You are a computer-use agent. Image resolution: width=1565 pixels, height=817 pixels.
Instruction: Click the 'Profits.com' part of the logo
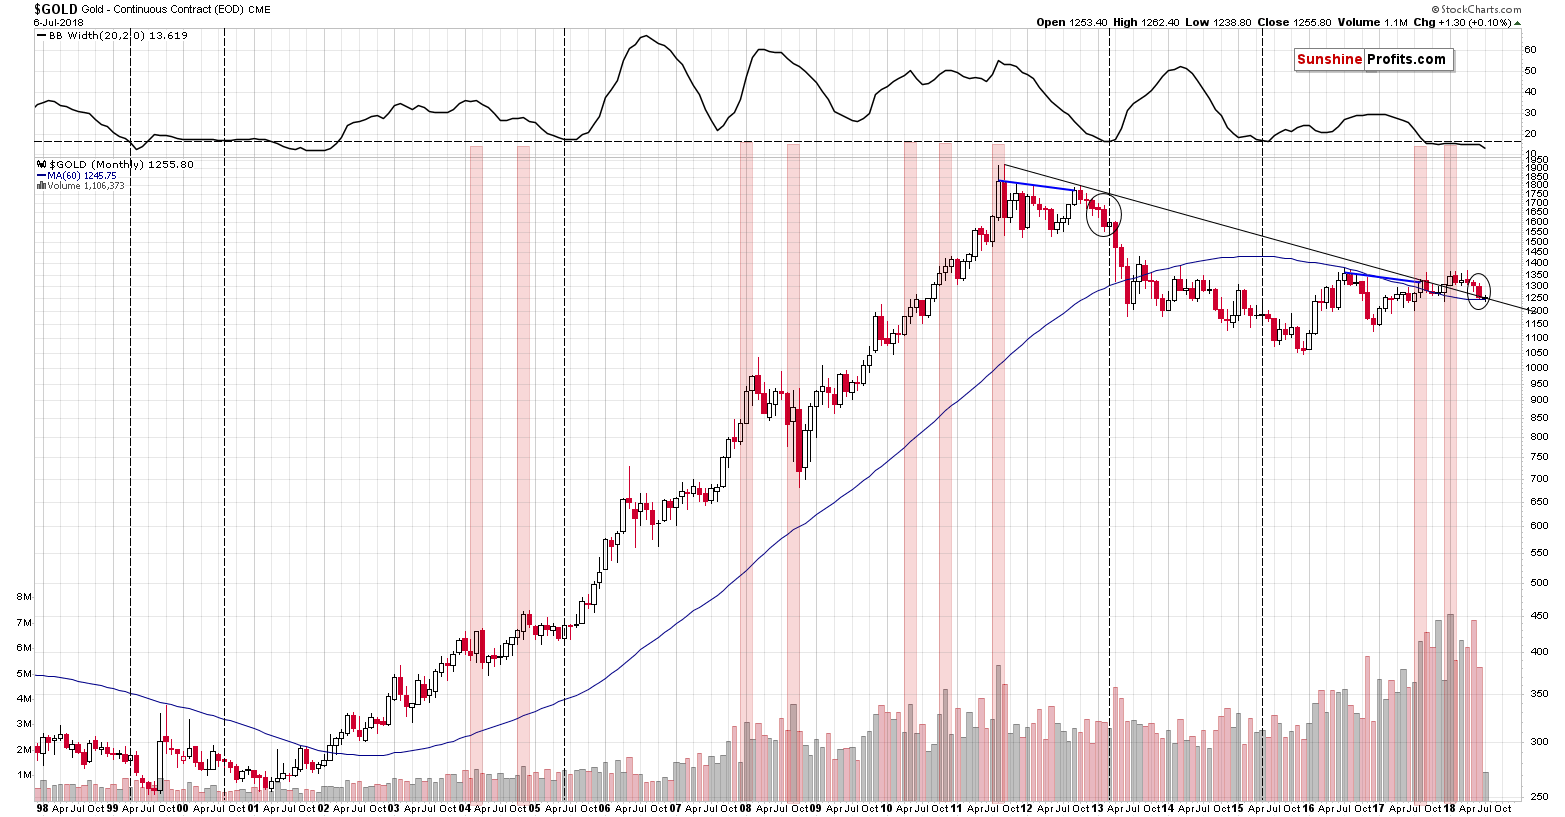click(1405, 59)
